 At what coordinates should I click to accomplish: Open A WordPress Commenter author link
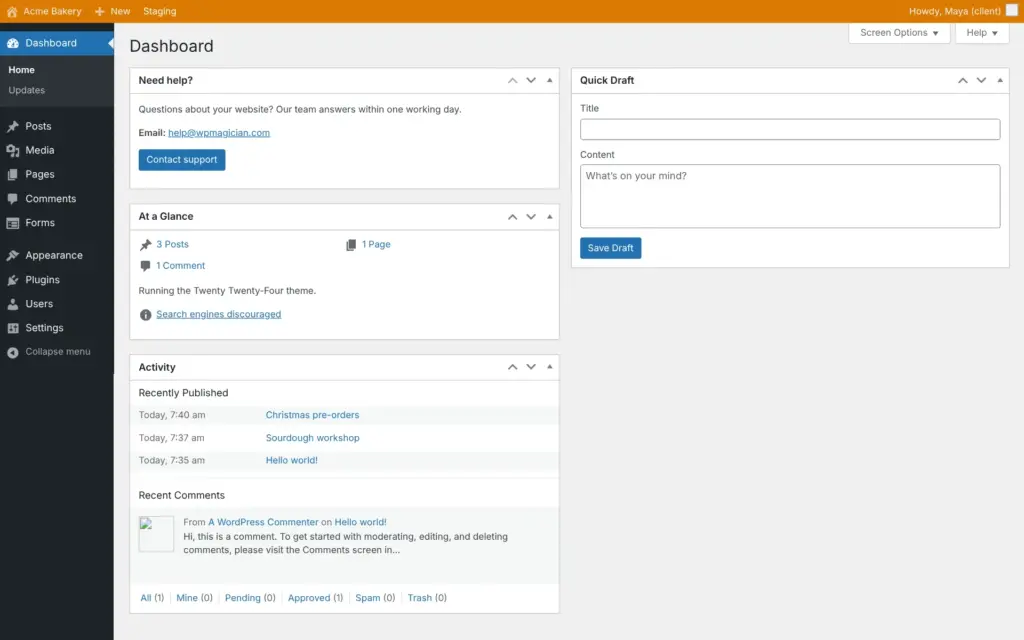click(263, 522)
